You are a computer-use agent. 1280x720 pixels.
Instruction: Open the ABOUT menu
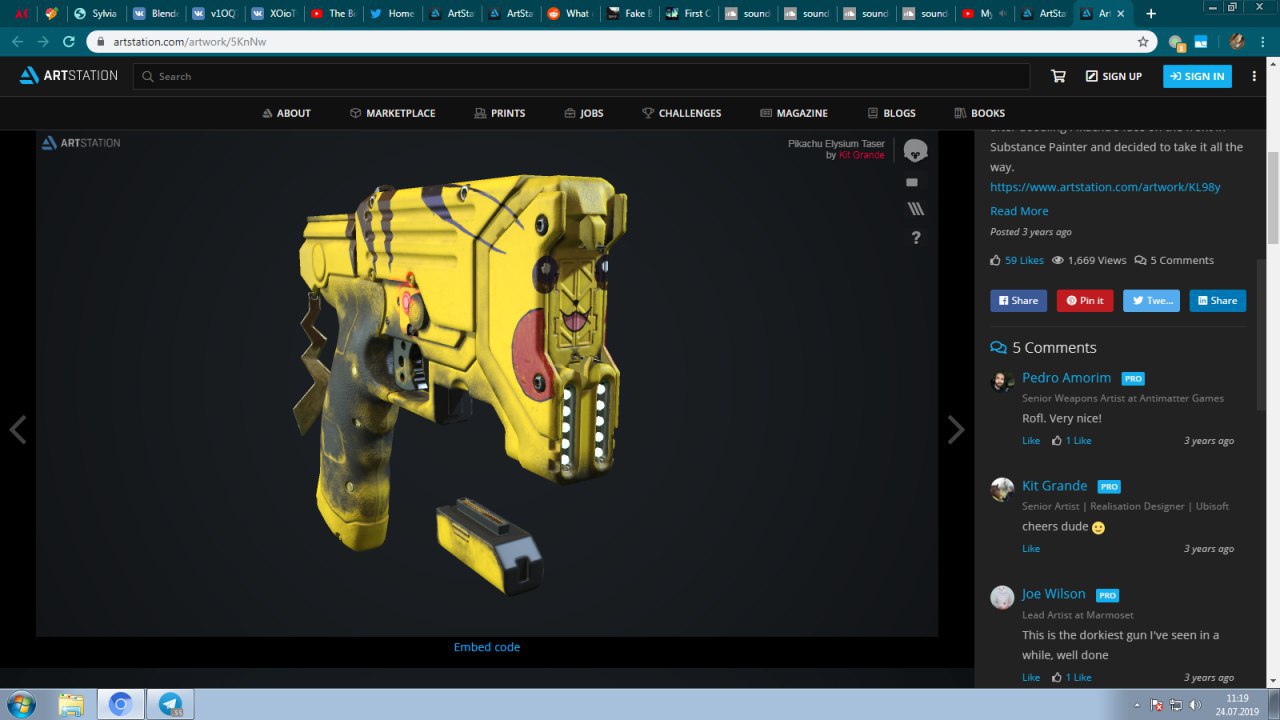pyautogui.click(x=286, y=113)
